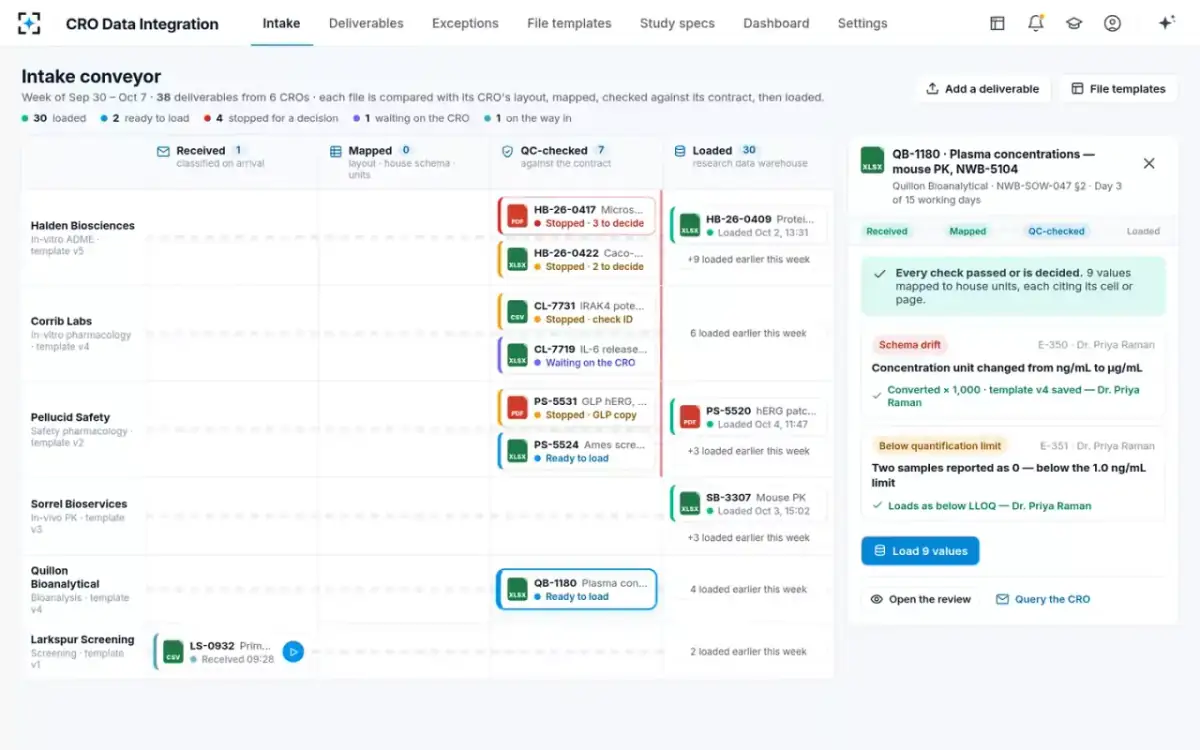Open the LS-0932 received card

tap(230, 652)
